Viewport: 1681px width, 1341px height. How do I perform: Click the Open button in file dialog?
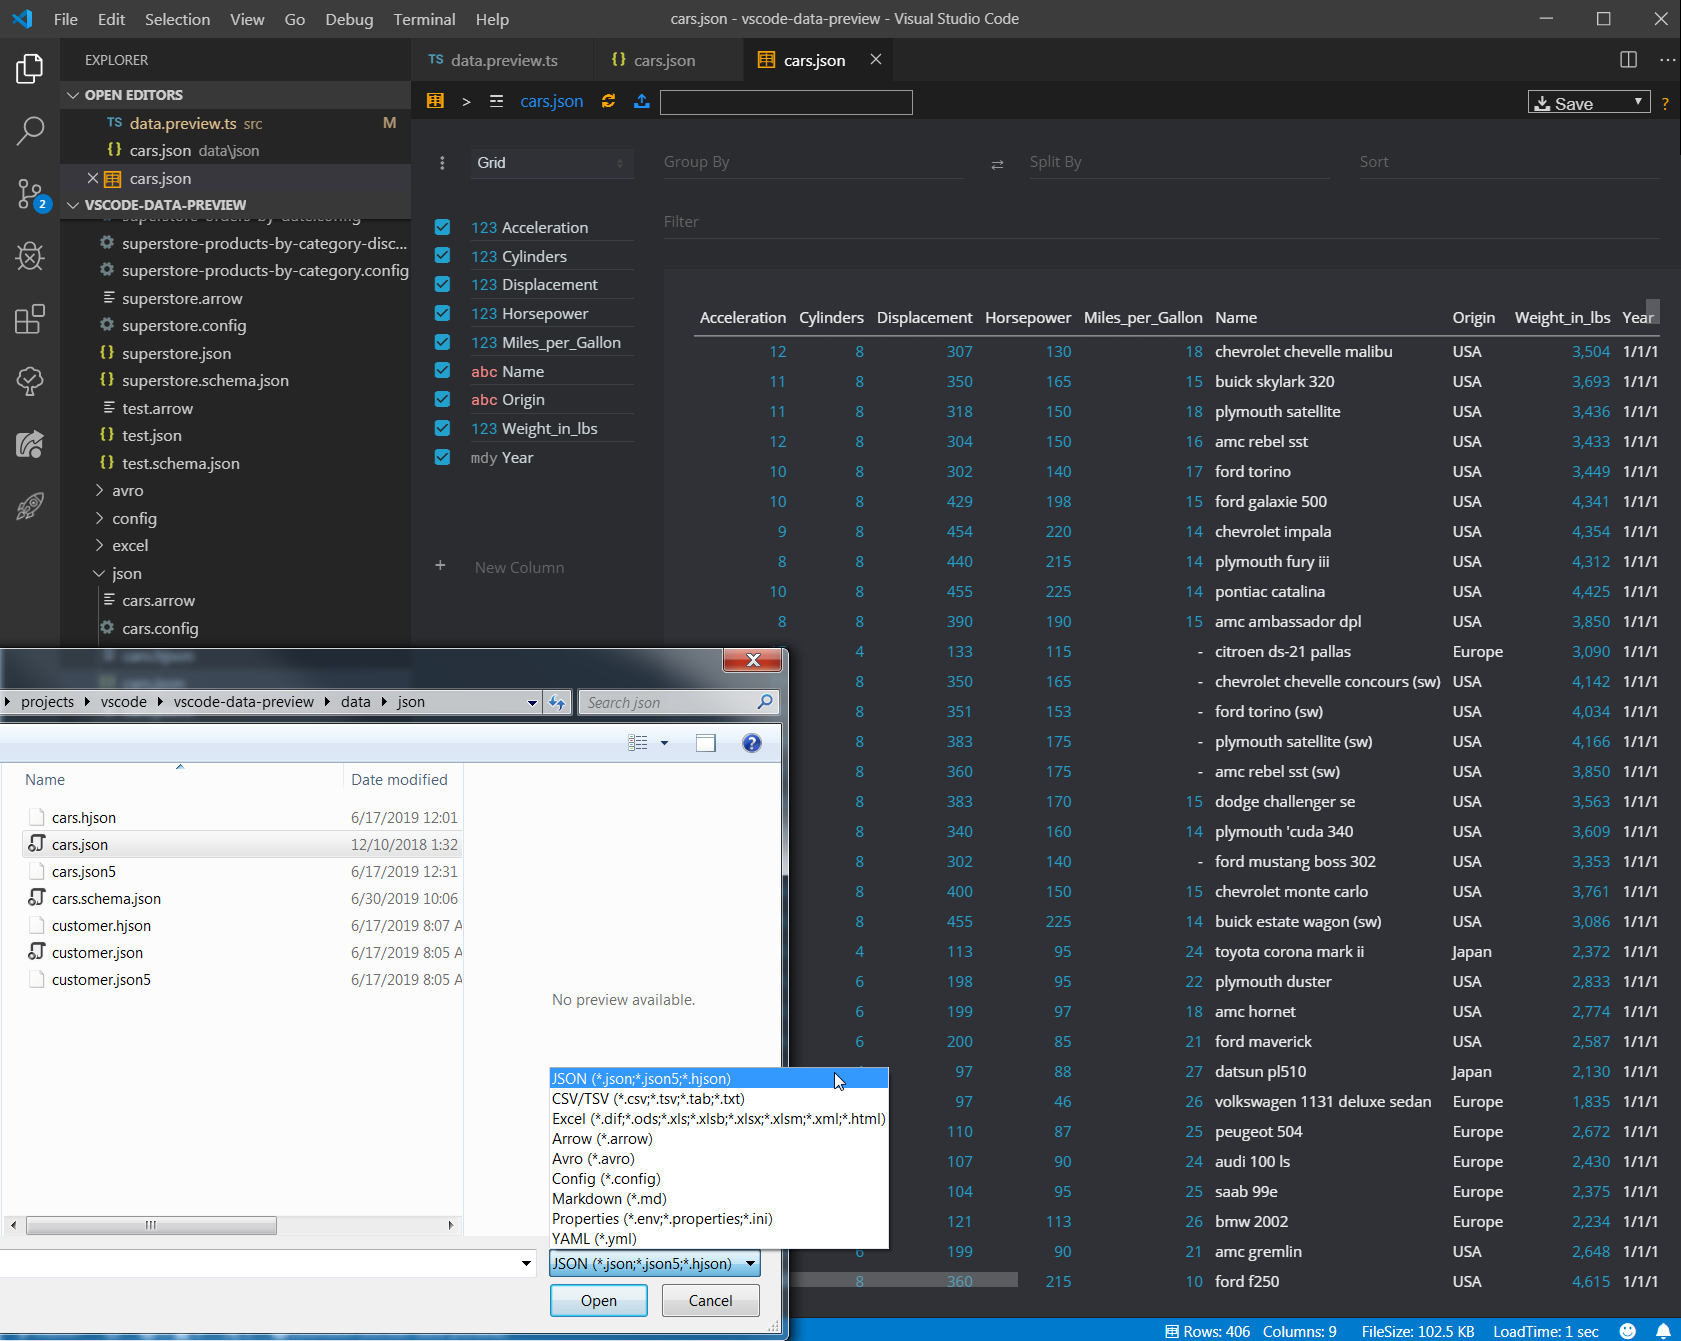[x=599, y=1300]
